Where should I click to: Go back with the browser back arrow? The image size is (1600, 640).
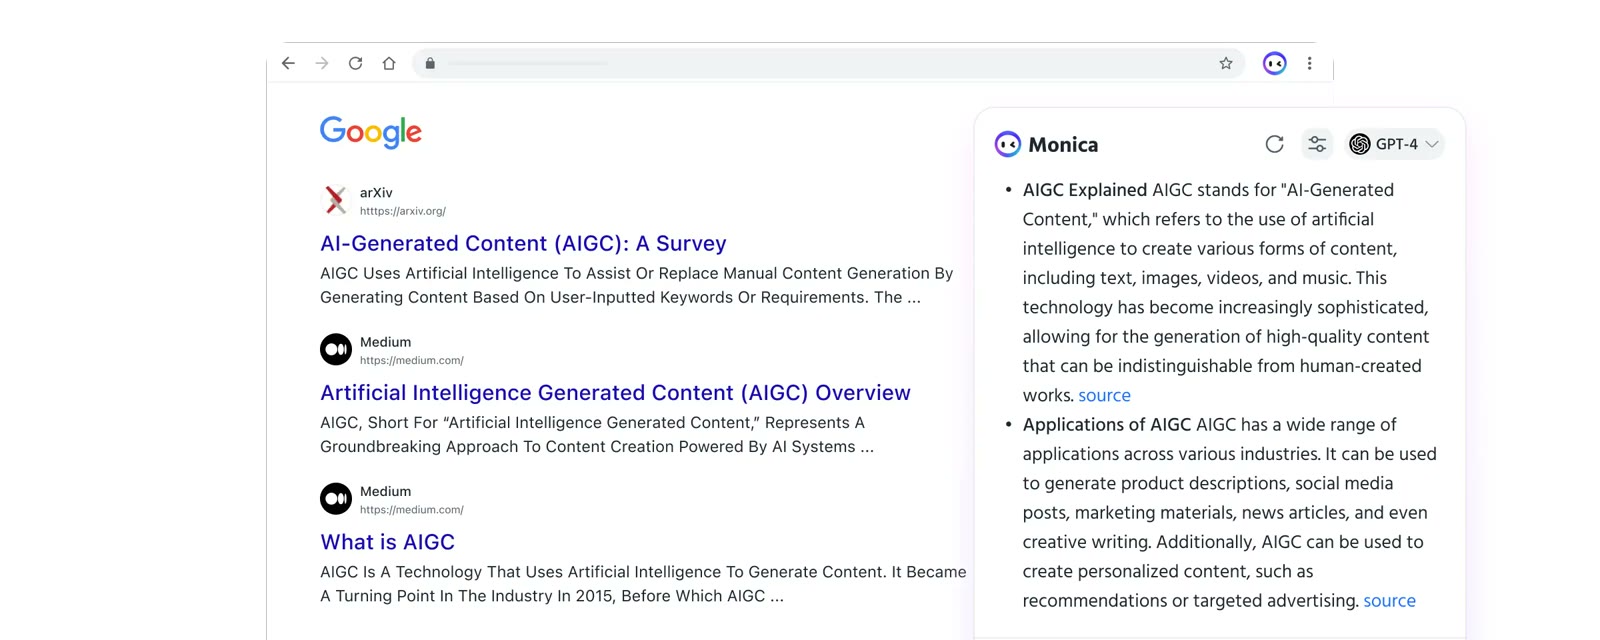pyautogui.click(x=288, y=63)
